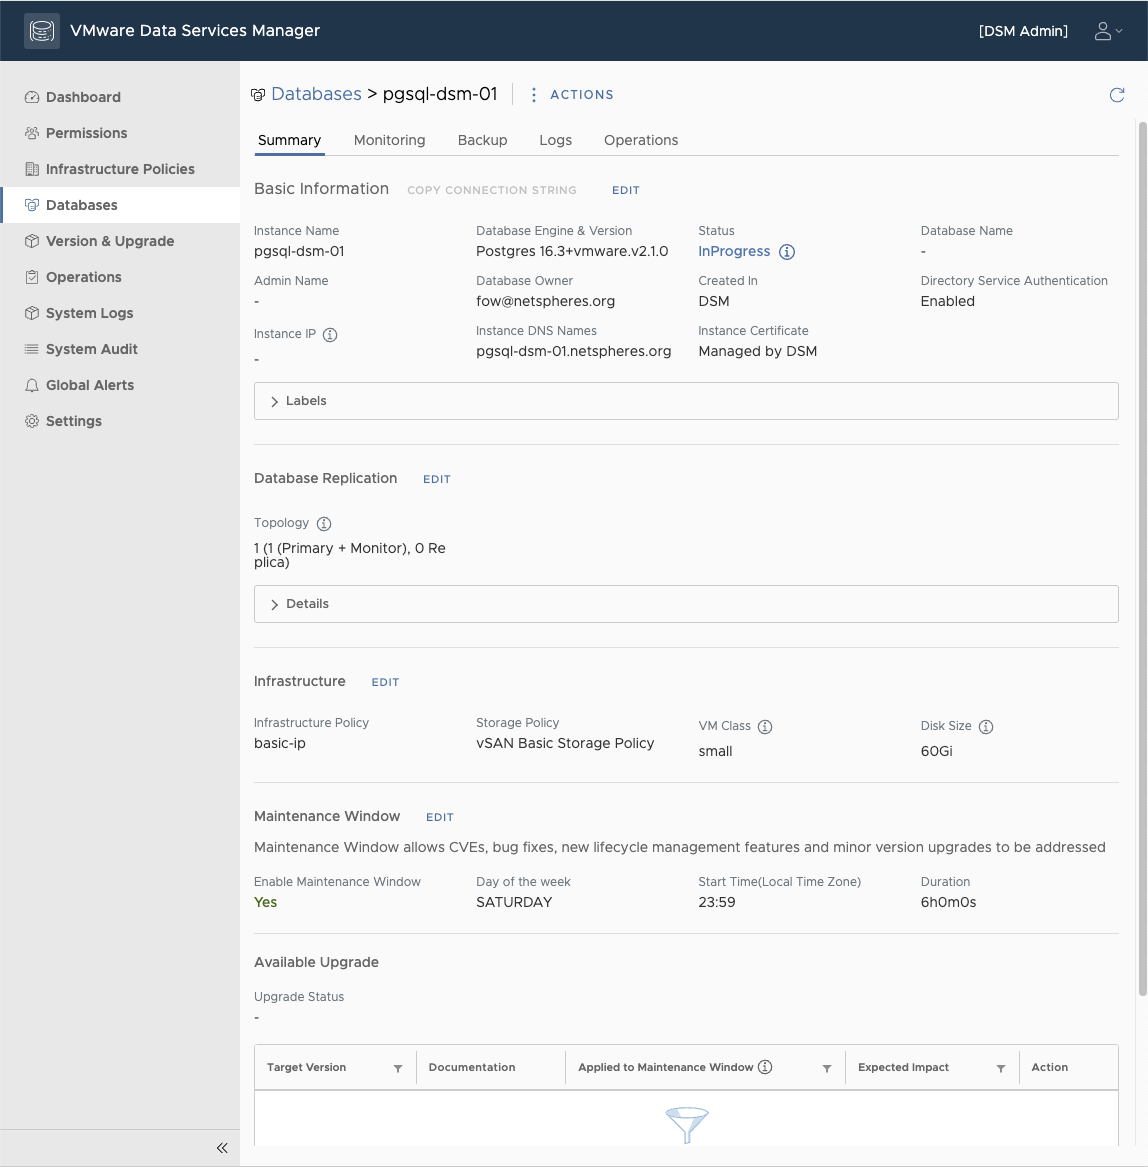Click the 23:59 start time value
The width and height of the screenshot is (1148, 1167).
(x=717, y=902)
